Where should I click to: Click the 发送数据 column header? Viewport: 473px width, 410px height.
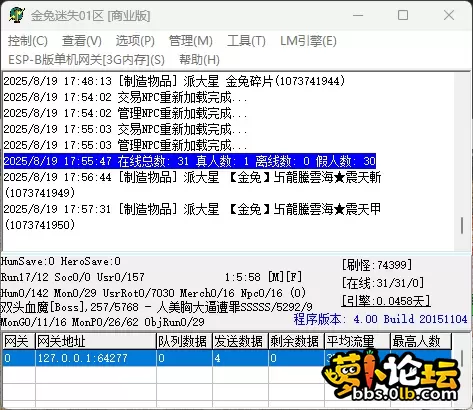pyautogui.click(x=240, y=341)
